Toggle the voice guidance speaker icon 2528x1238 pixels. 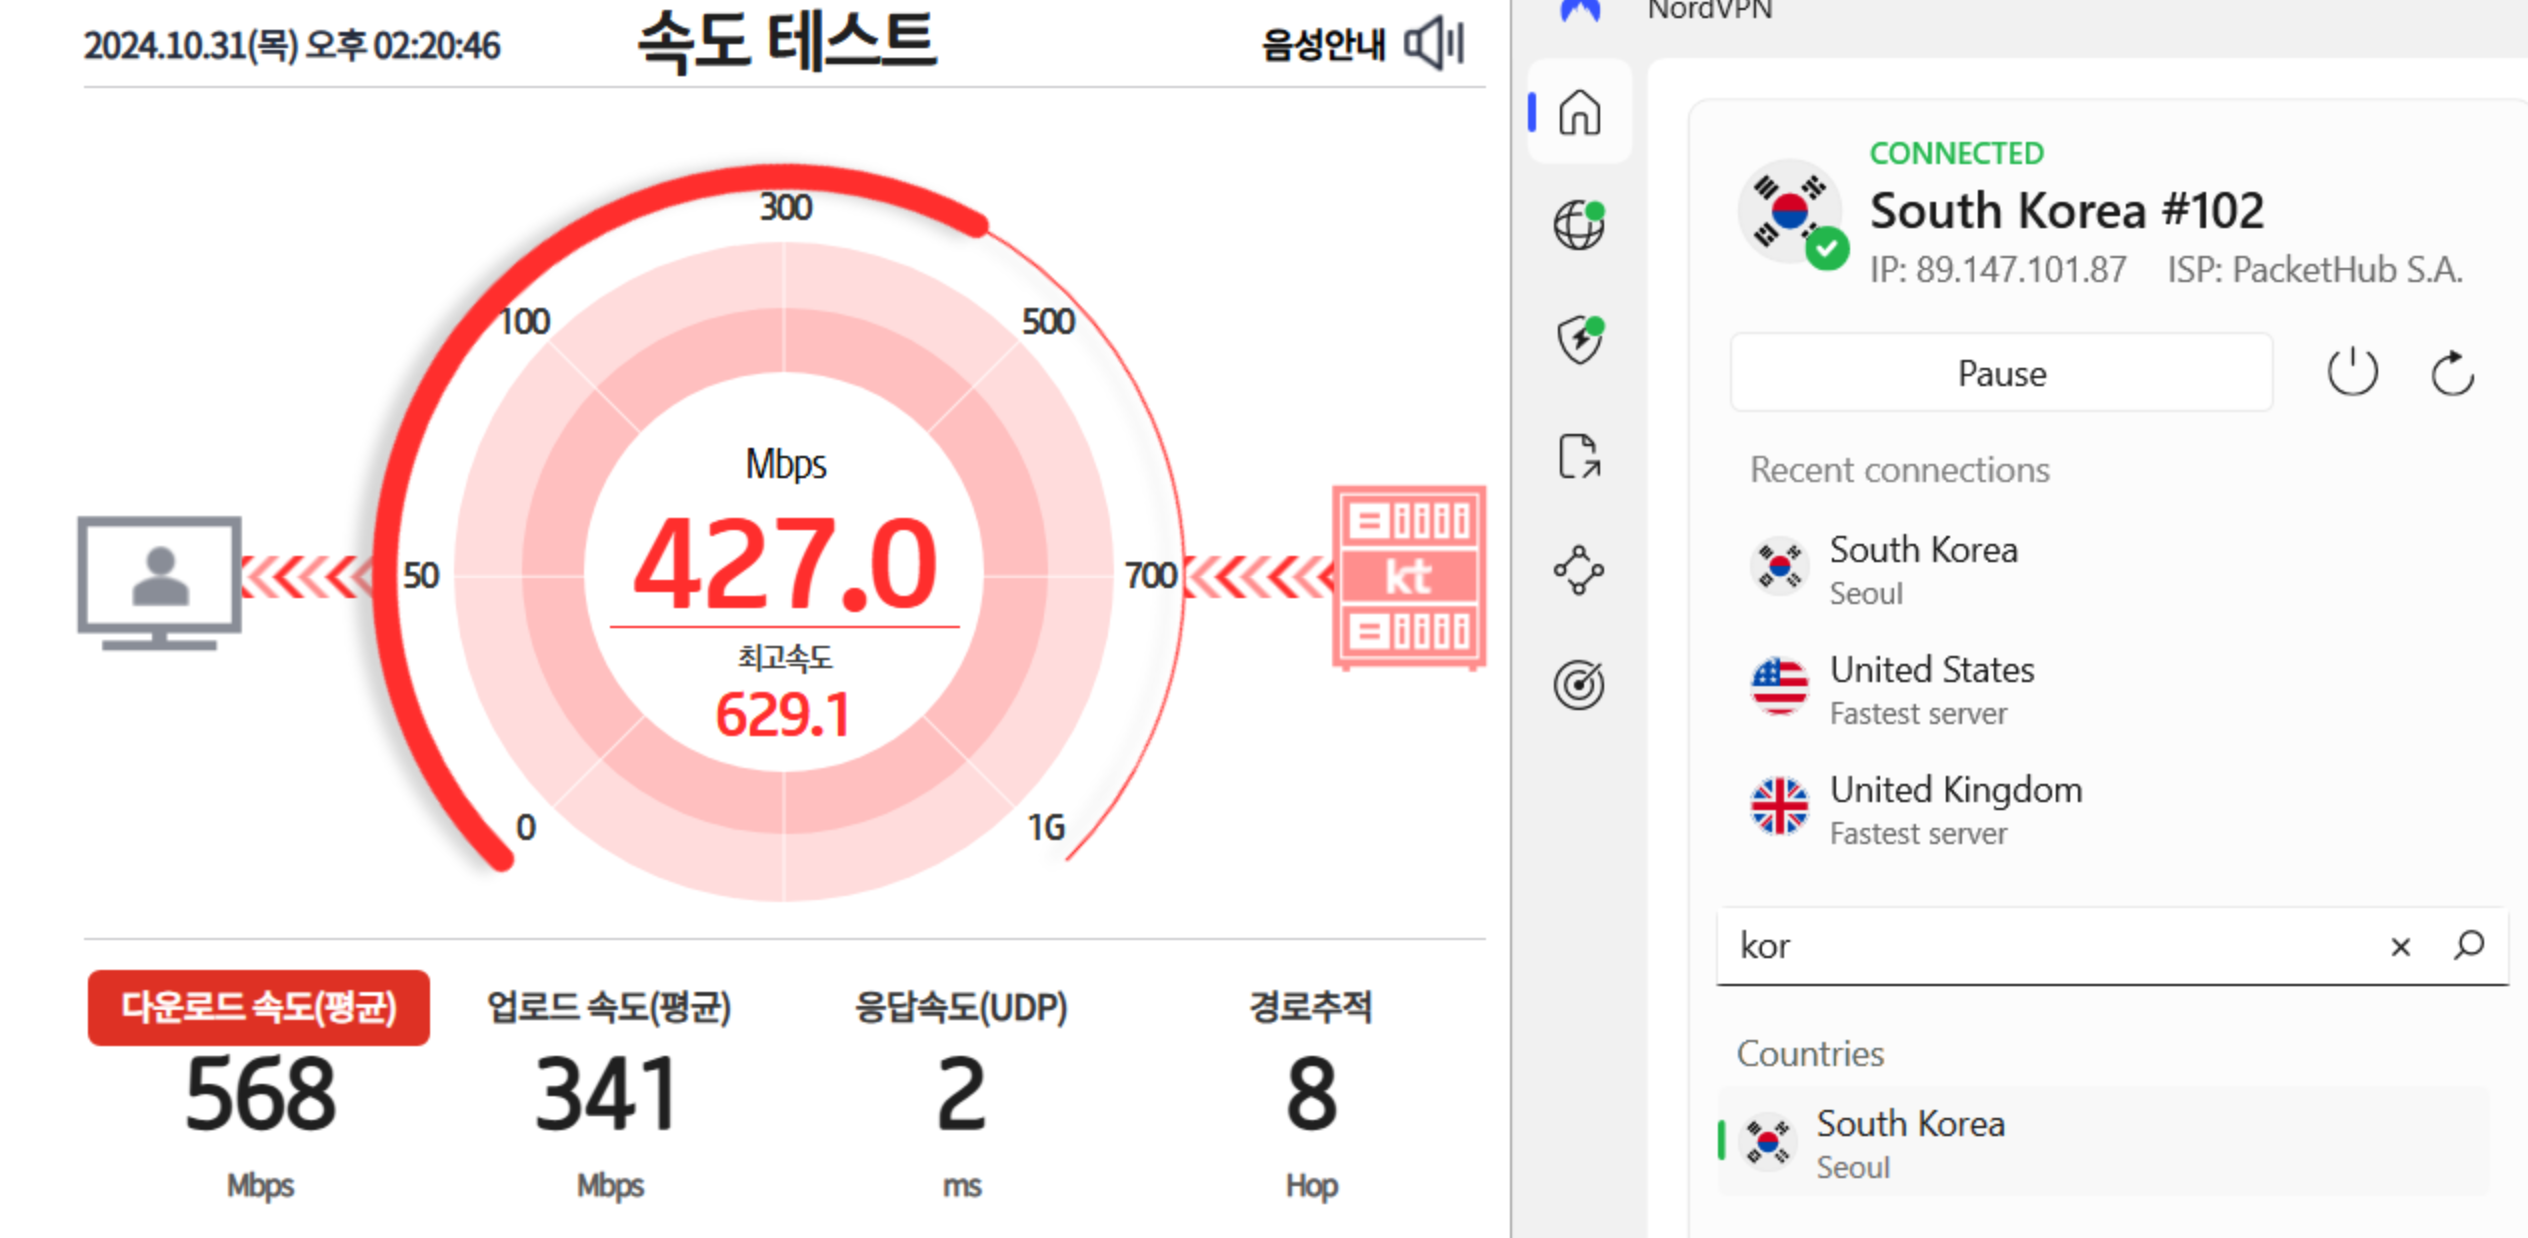click(x=1434, y=44)
